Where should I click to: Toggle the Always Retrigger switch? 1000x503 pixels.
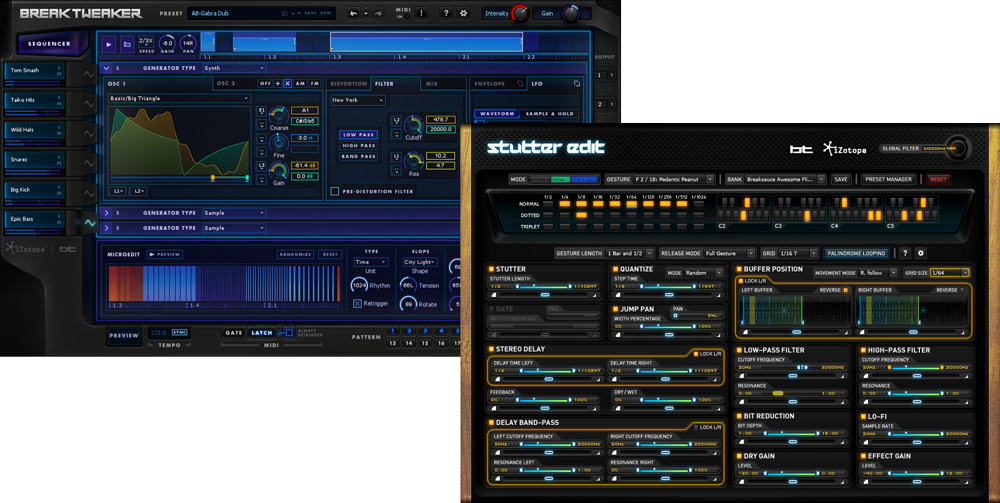(288, 332)
